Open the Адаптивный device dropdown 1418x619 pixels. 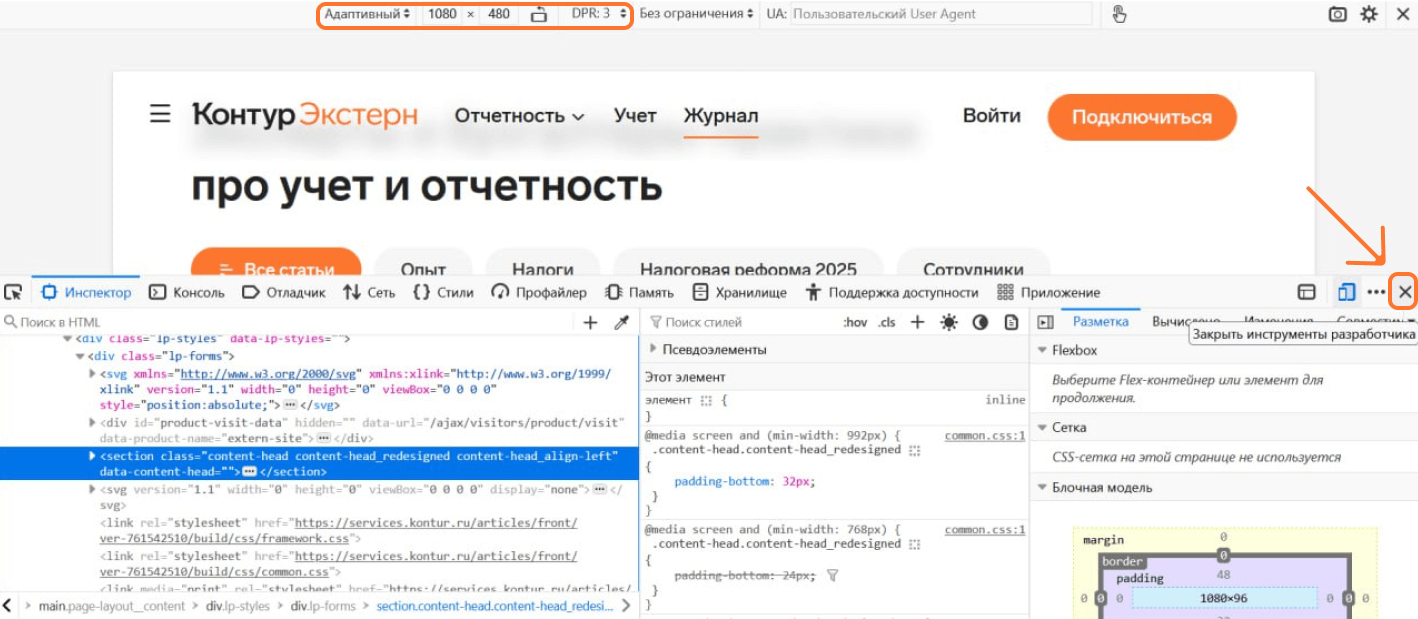368,14
